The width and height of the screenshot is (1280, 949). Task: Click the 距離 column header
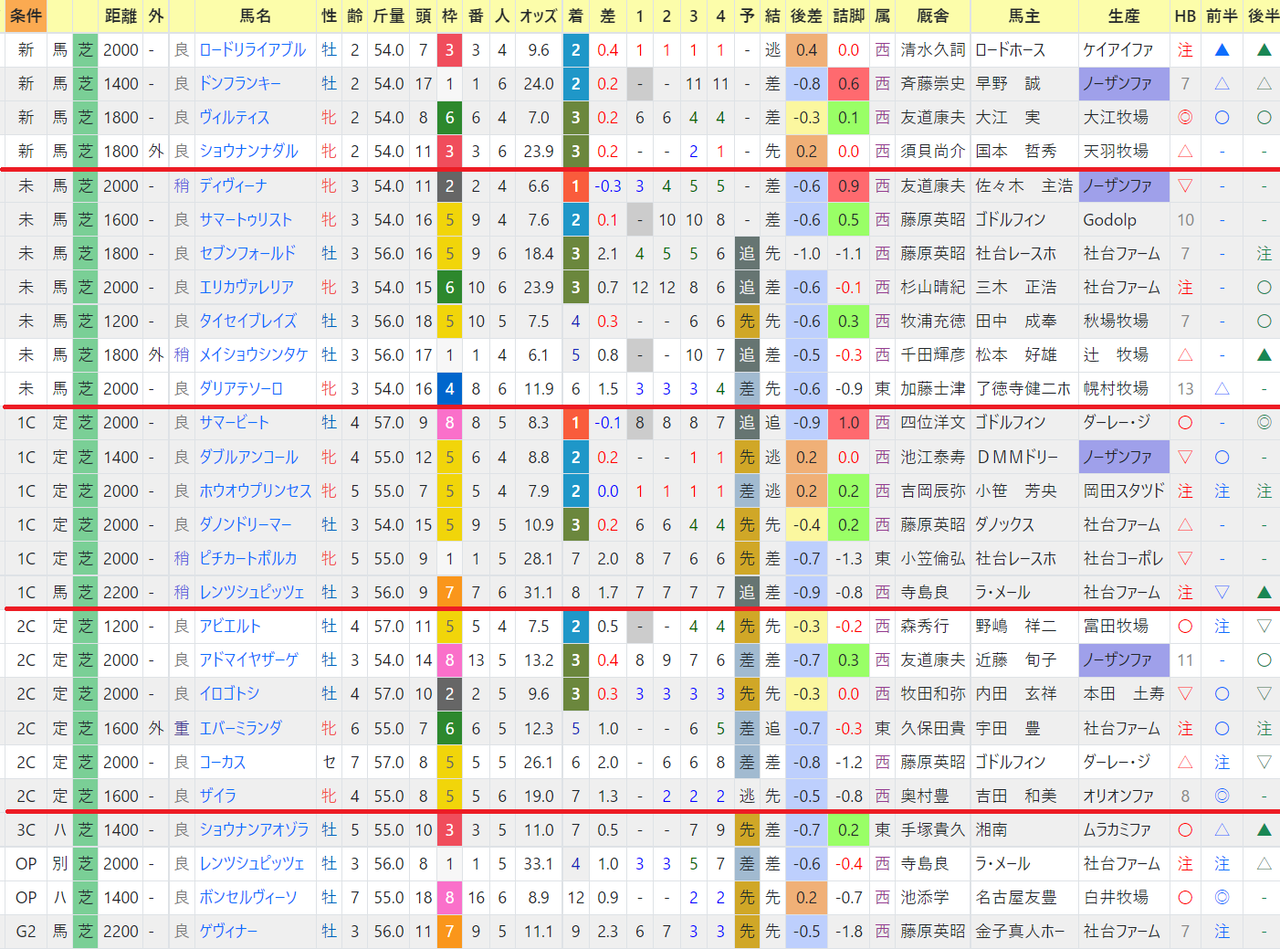point(120,16)
